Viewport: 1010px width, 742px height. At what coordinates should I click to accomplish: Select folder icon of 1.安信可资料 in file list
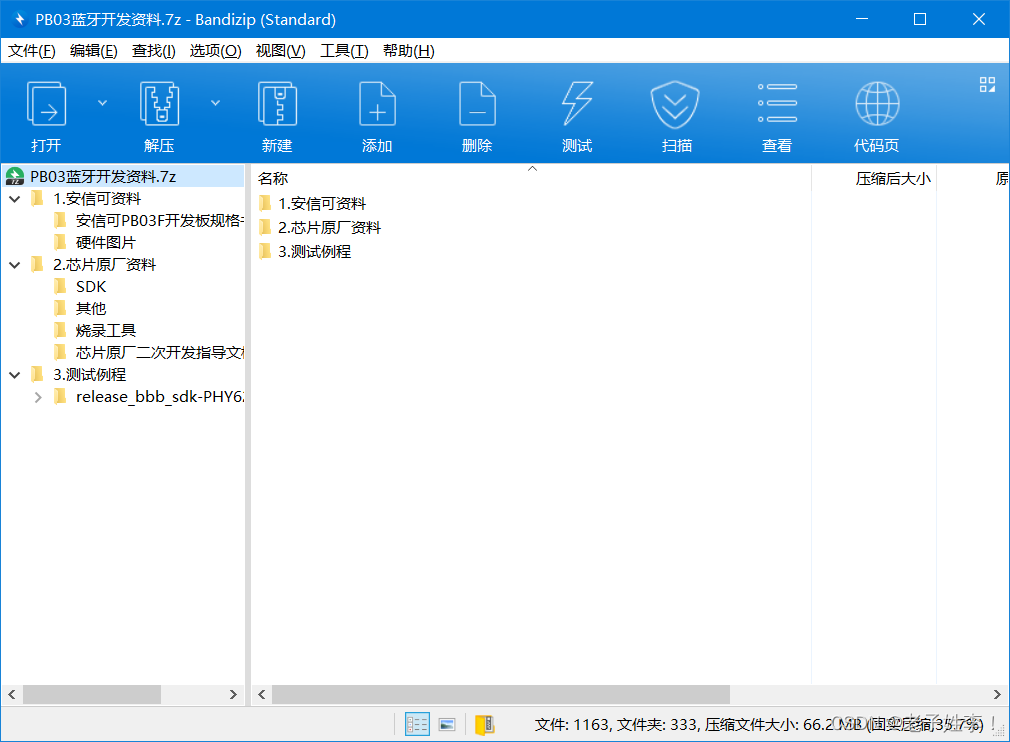[x=265, y=204]
